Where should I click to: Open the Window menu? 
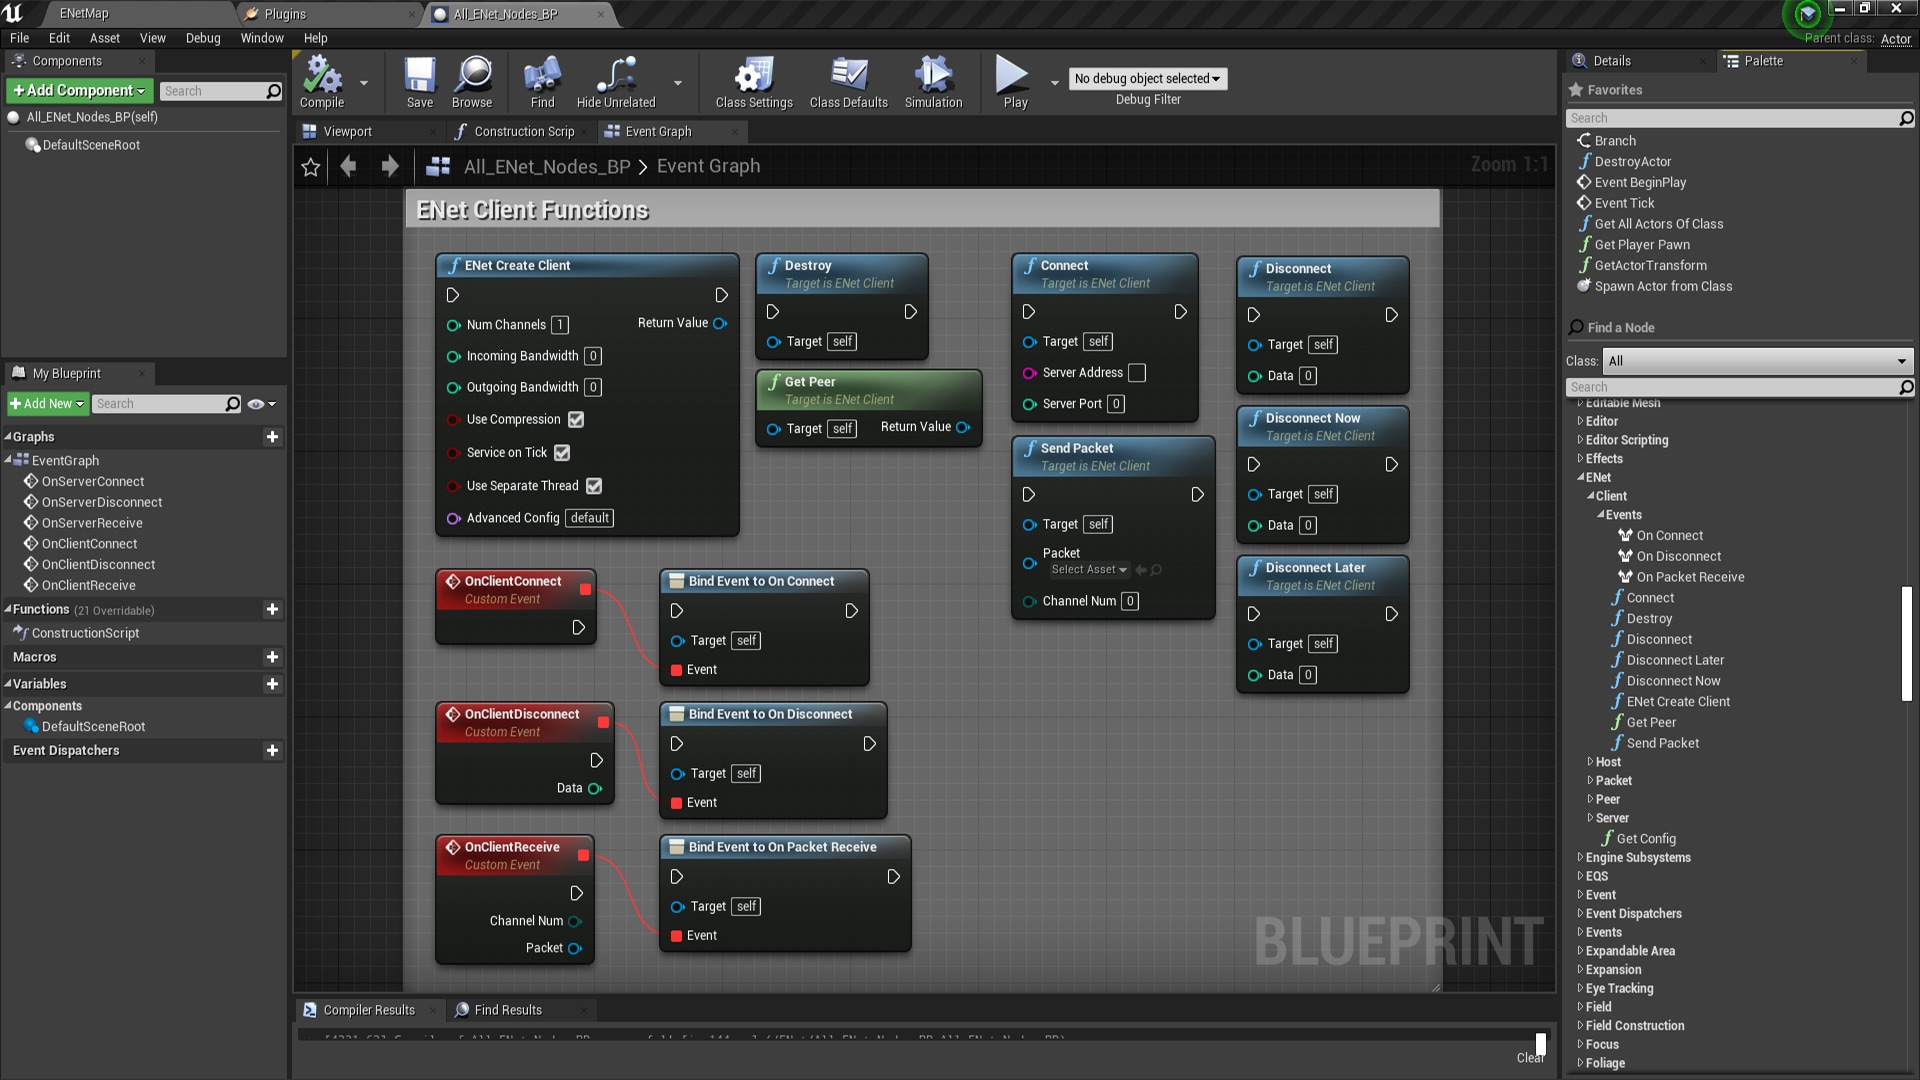262,38
